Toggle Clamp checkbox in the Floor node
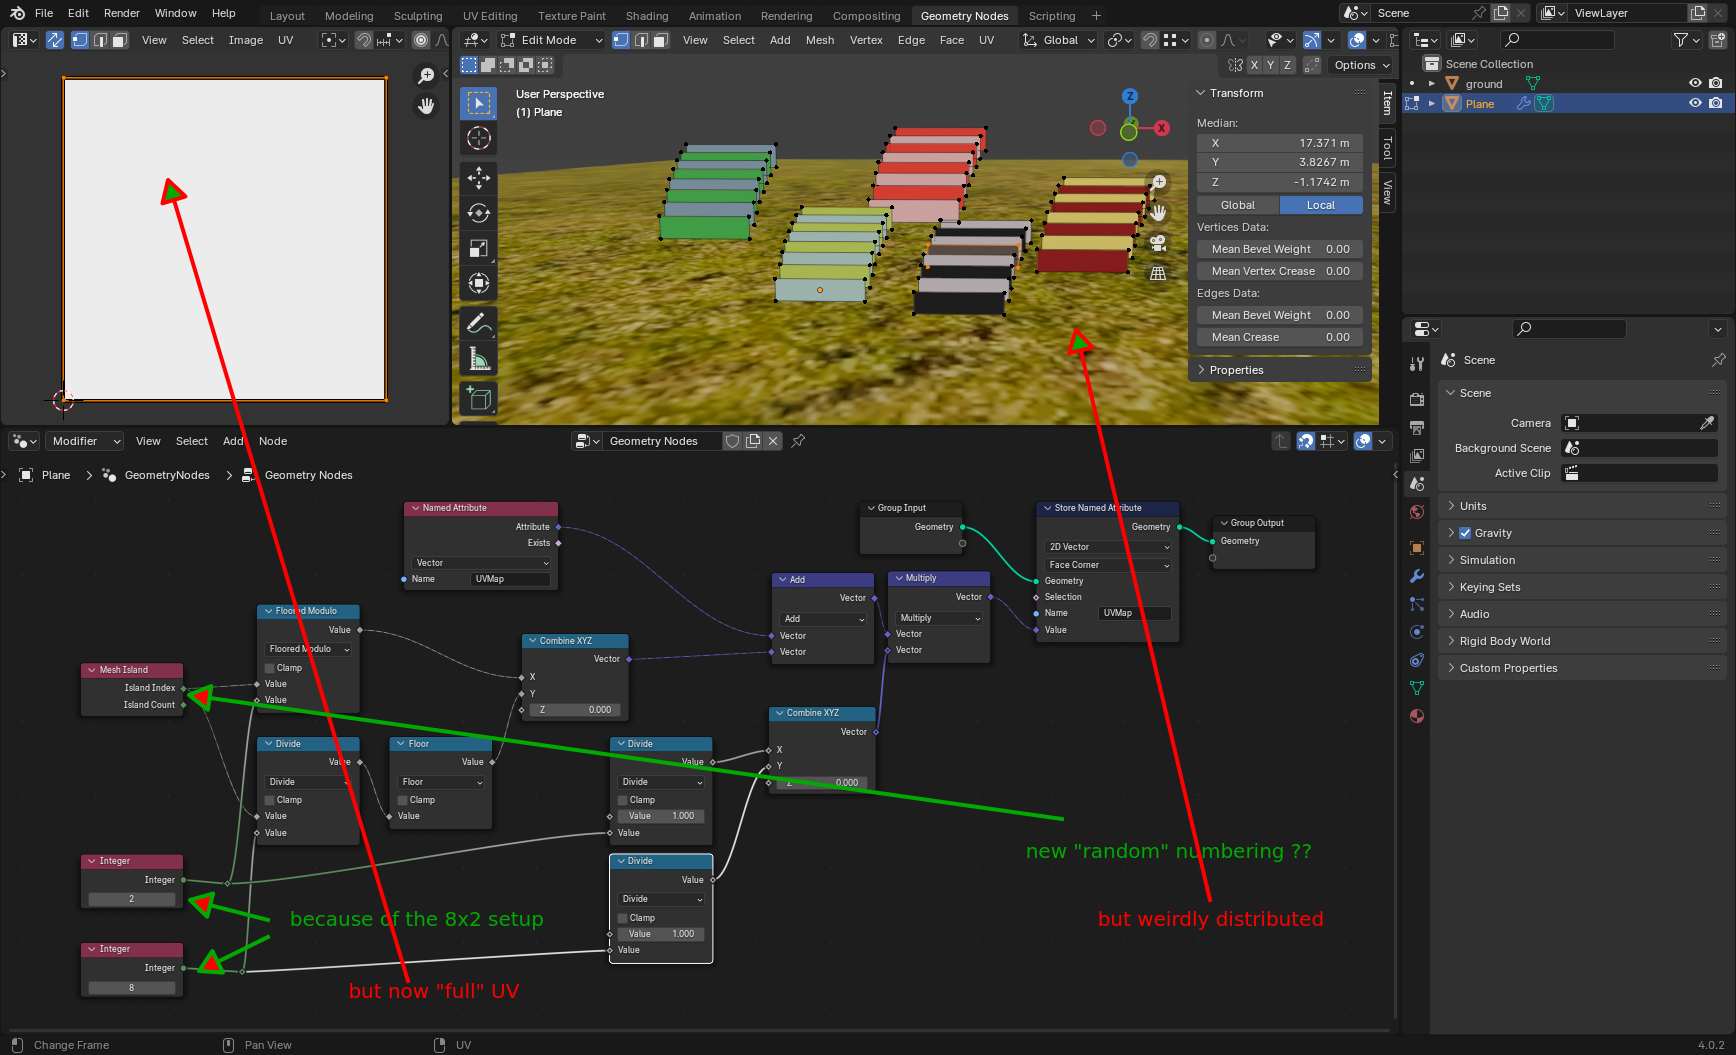This screenshot has width=1736, height=1055. click(402, 800)
